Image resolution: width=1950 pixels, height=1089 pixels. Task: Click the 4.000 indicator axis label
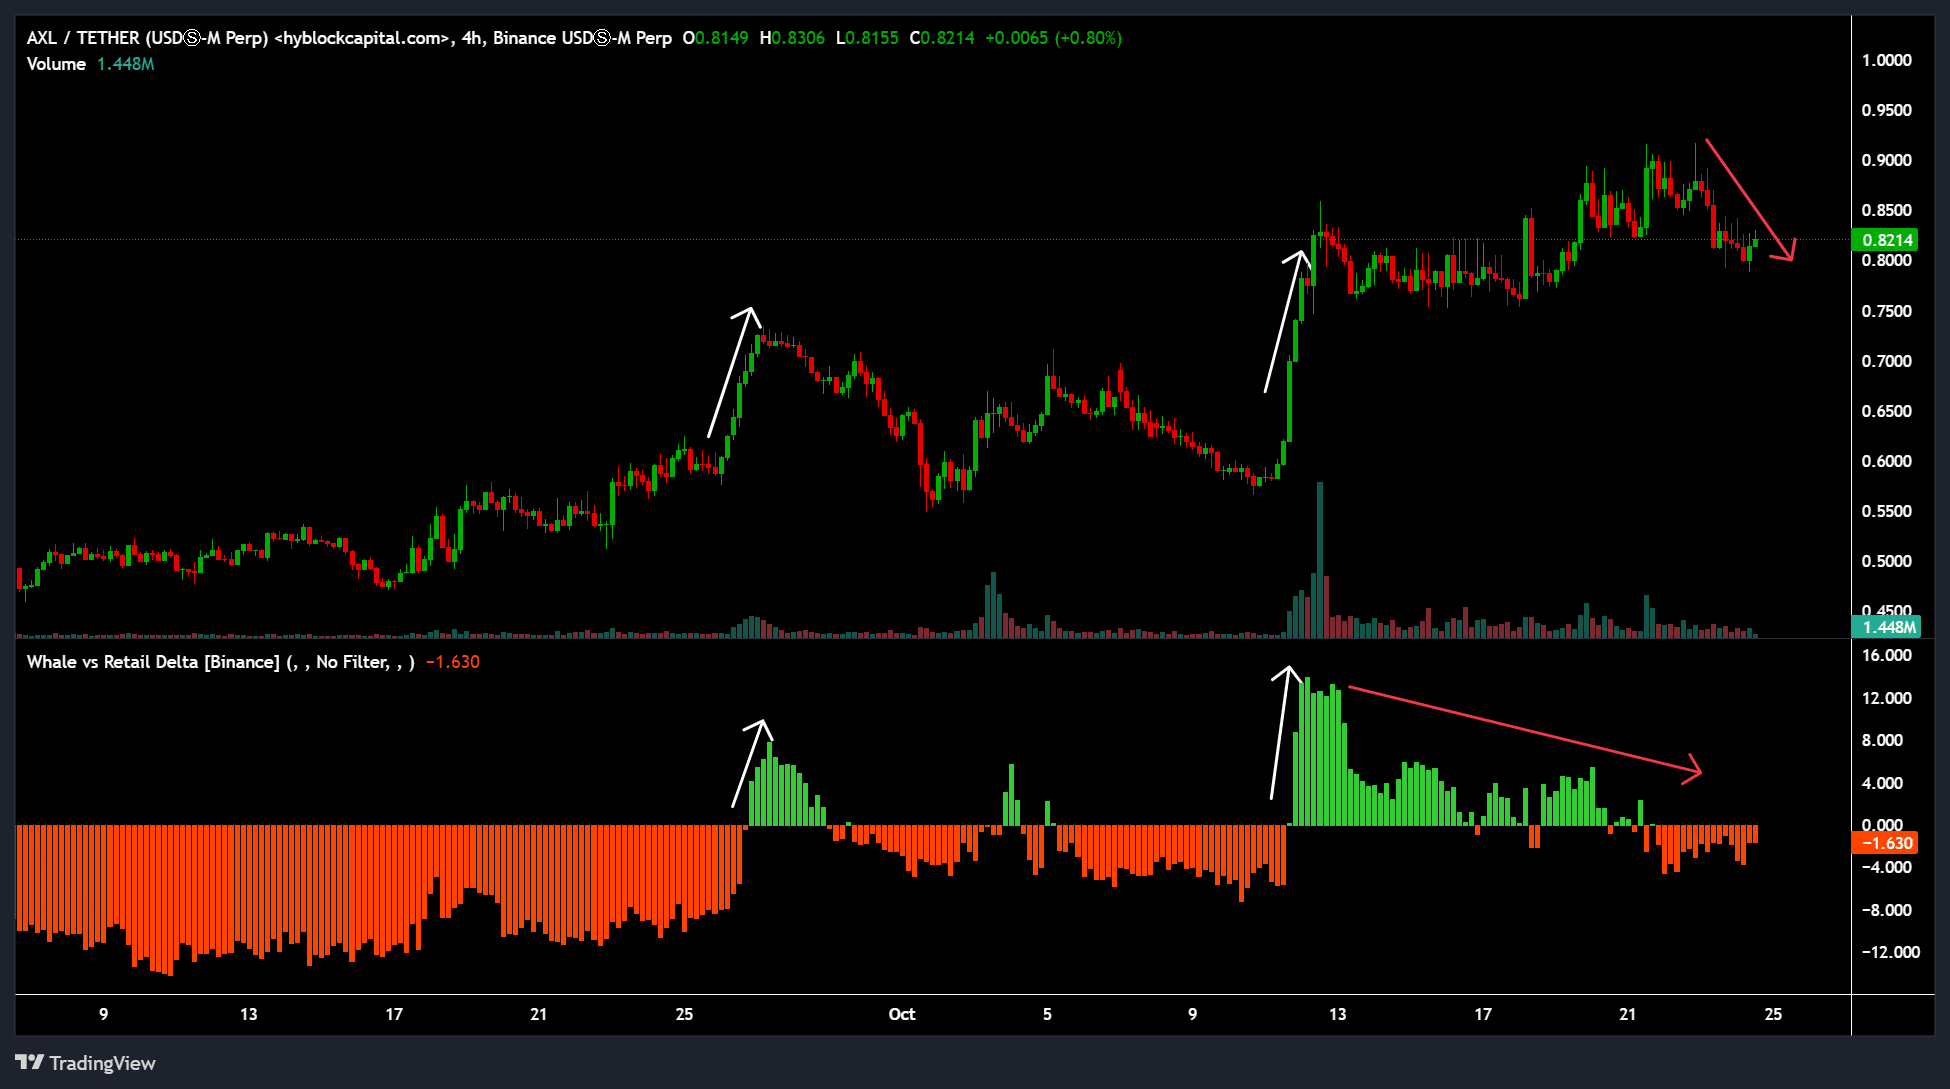point(1881,783)
